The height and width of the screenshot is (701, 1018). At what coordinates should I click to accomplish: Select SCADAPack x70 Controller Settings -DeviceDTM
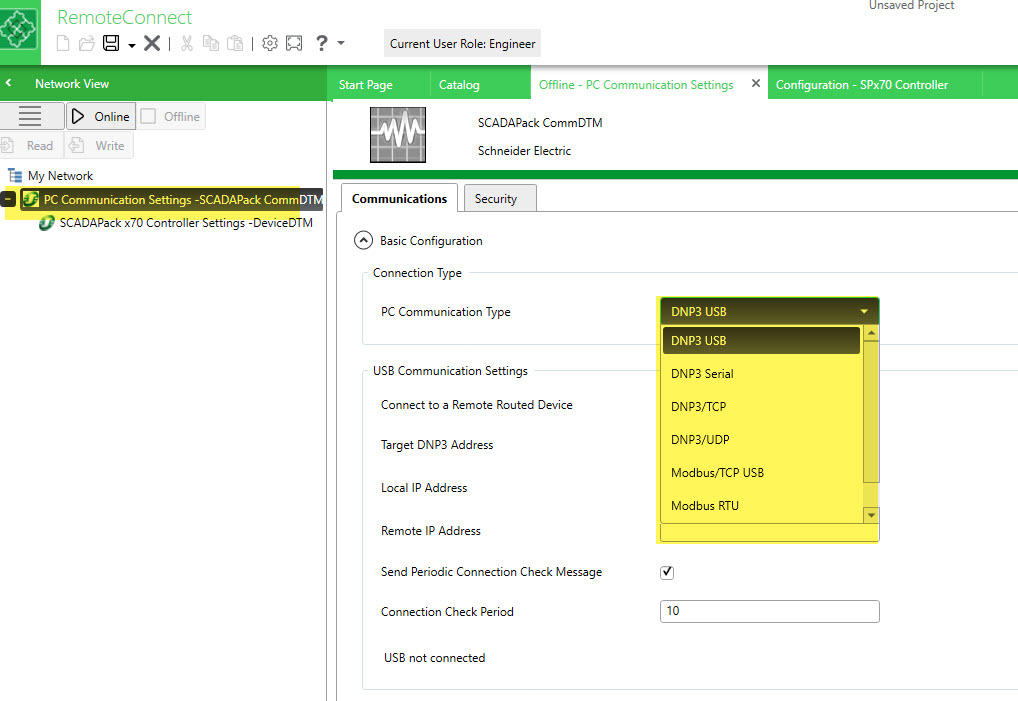coord(186,223)
